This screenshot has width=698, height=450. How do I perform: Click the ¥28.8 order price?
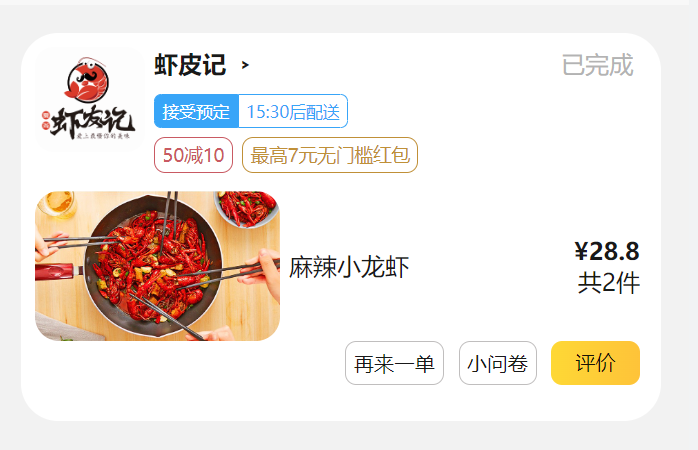[607, 251]
